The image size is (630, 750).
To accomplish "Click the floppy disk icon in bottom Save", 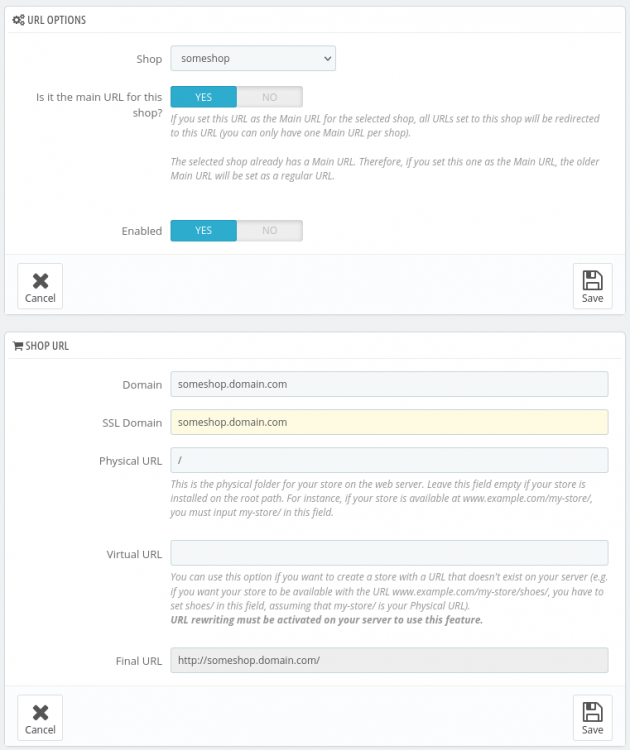I will [592, 712].
